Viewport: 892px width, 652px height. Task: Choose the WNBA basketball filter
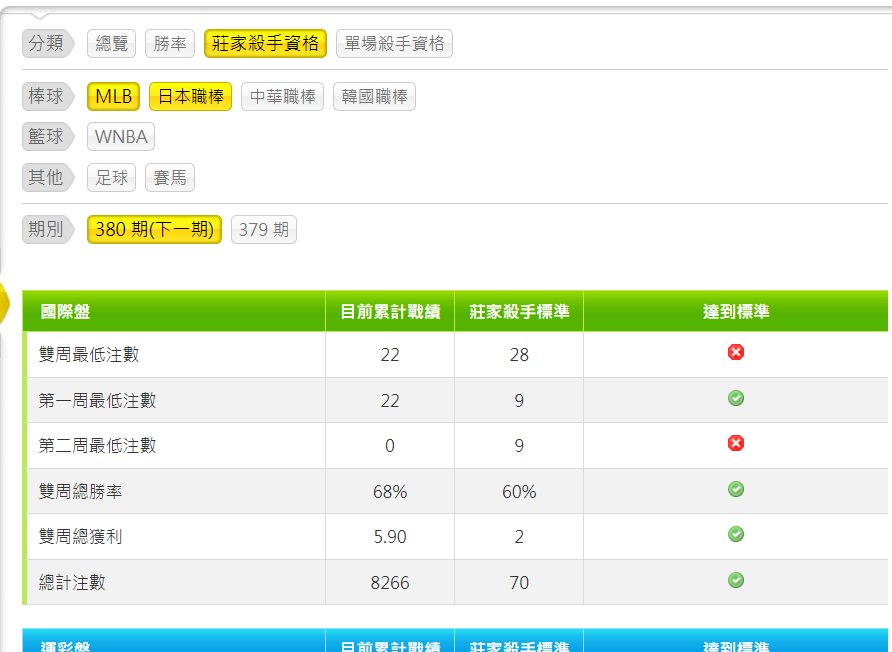pyautogui.click(x=121, y=137)
